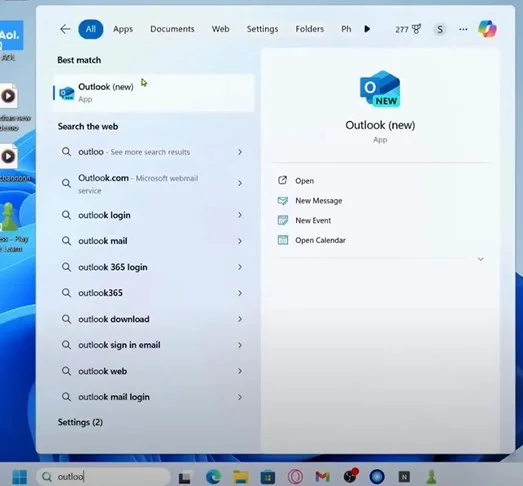The width and height of the screenshot is (523, 486).
Task: Launch the Opera browser taskbar icon
Action: pos(295,477)
